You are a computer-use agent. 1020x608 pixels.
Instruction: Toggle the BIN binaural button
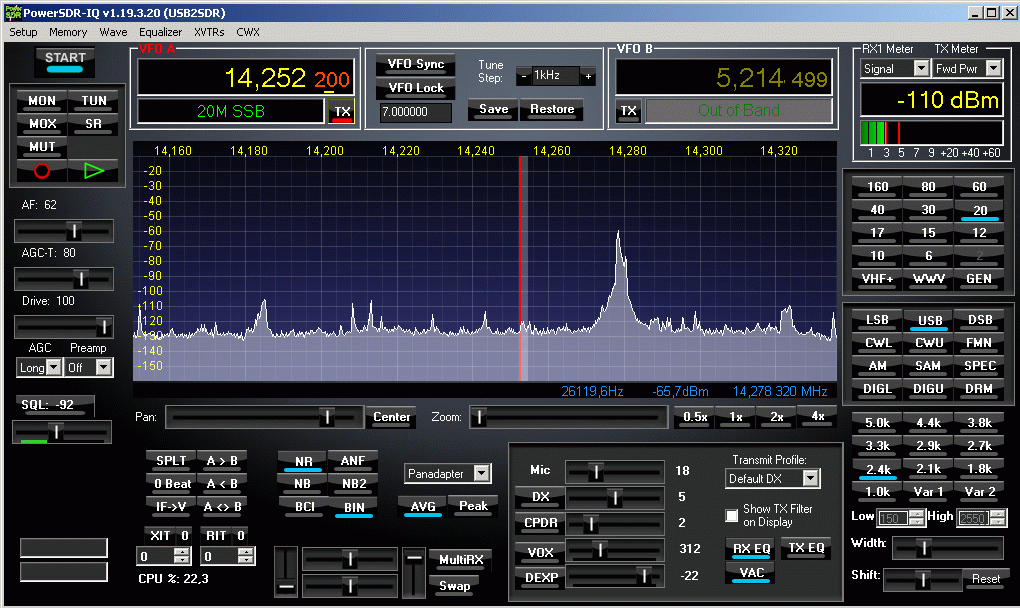[x=353, y=508]
